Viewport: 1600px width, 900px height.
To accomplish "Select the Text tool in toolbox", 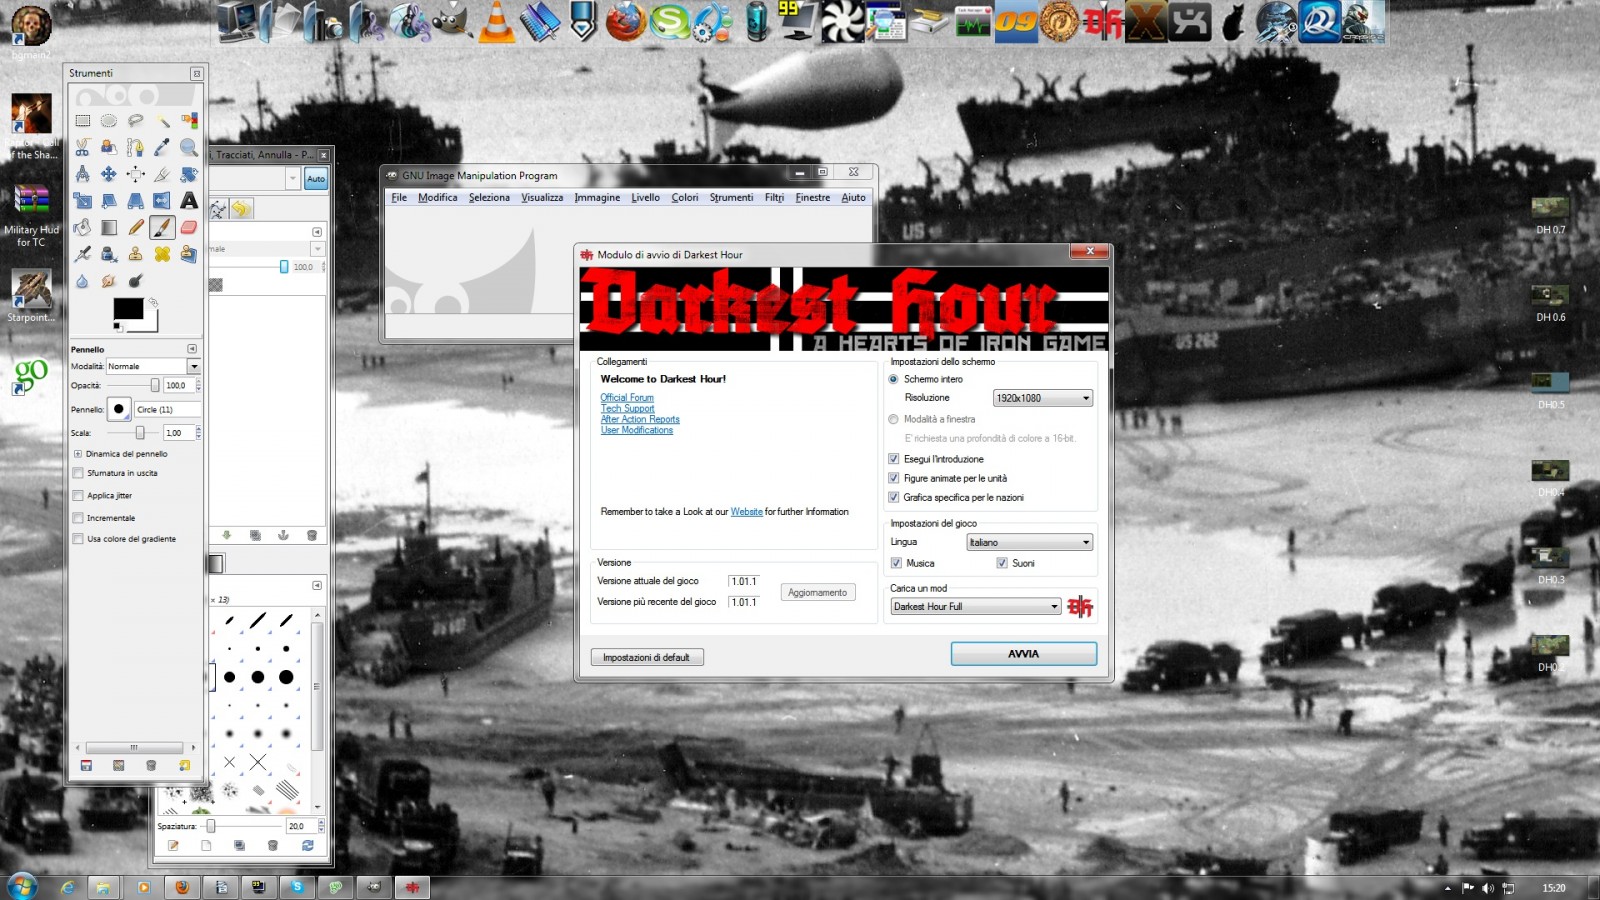I will point(189,201).
